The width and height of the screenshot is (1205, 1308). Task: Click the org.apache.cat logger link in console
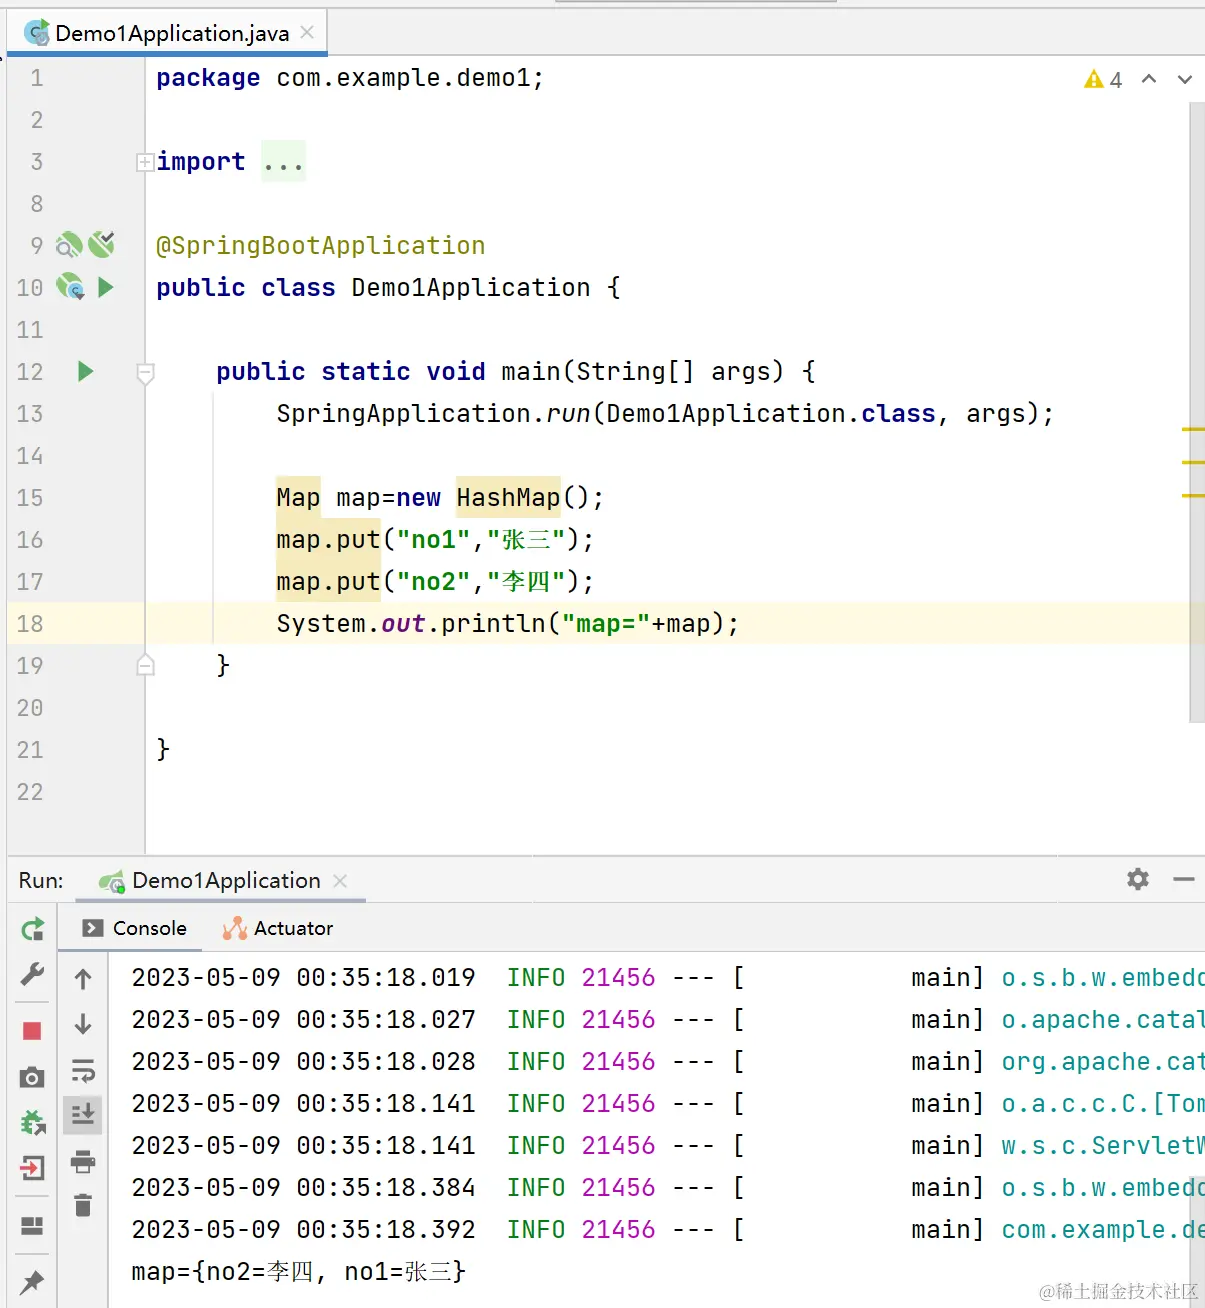1103,1062
